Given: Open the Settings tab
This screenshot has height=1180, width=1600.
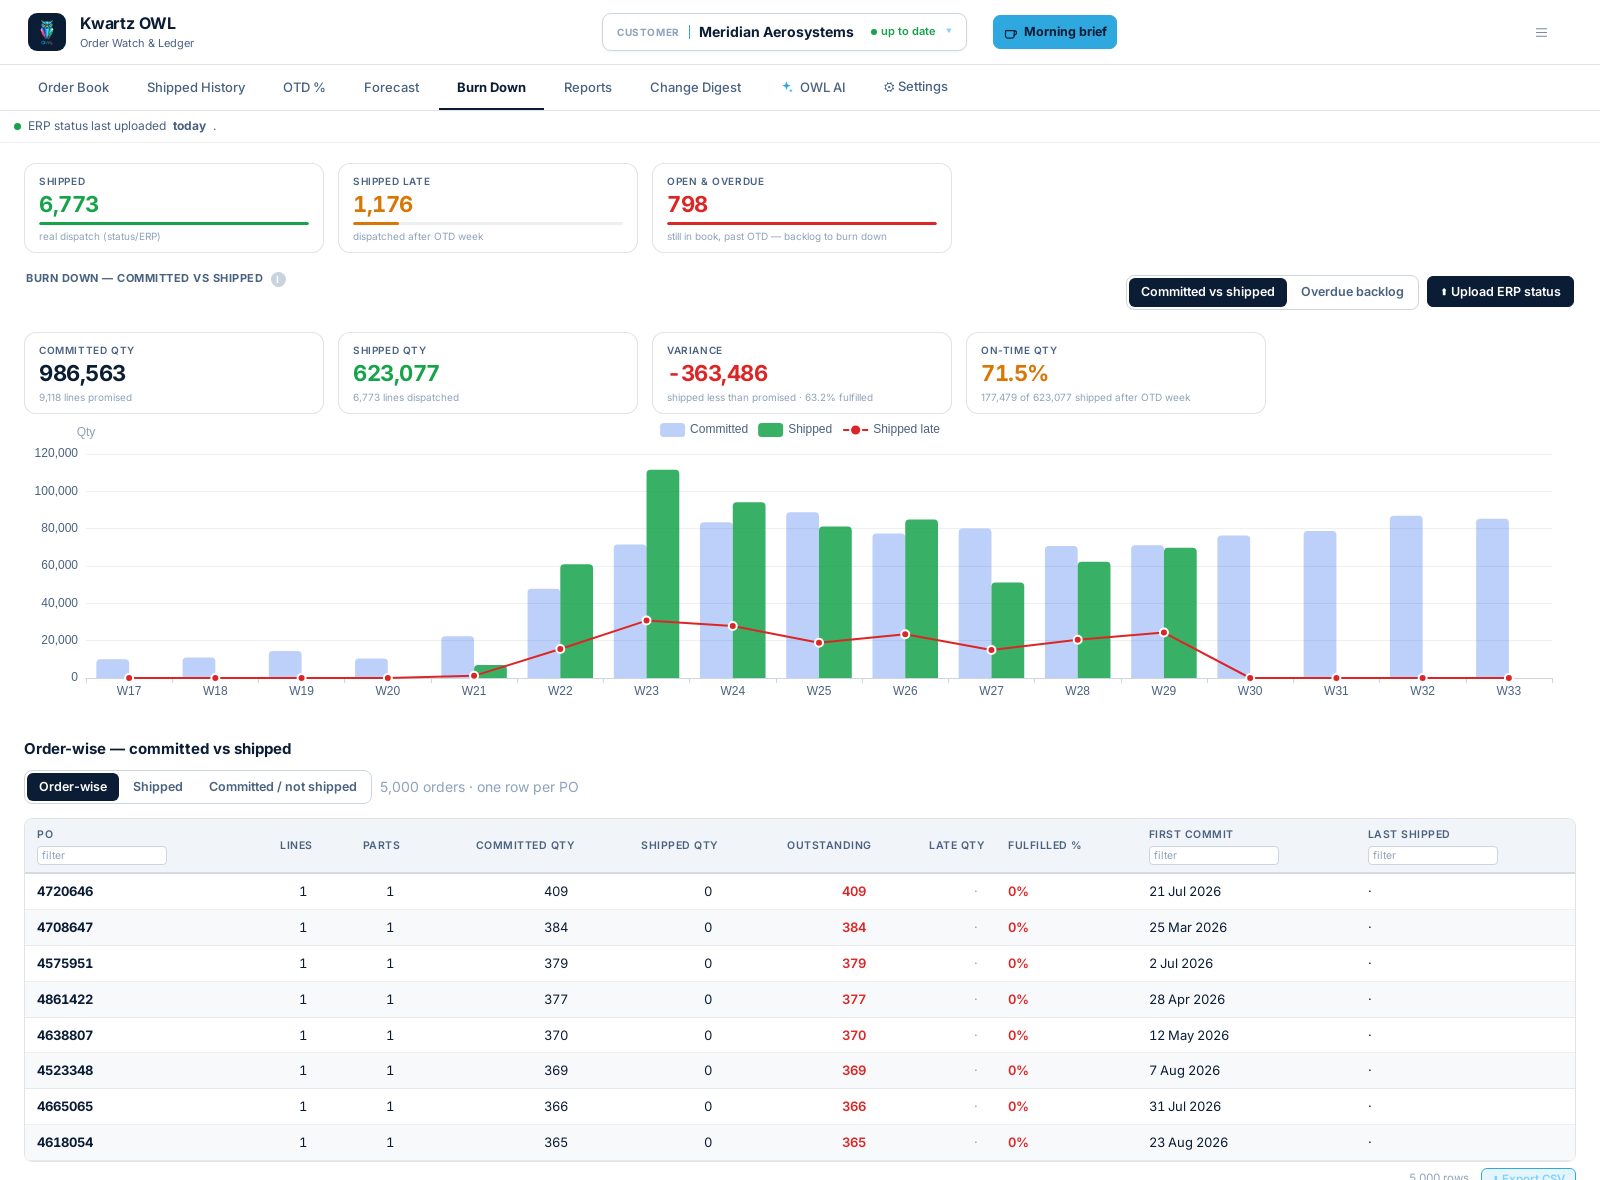Looking at the screenshot, I should (915, 87).
